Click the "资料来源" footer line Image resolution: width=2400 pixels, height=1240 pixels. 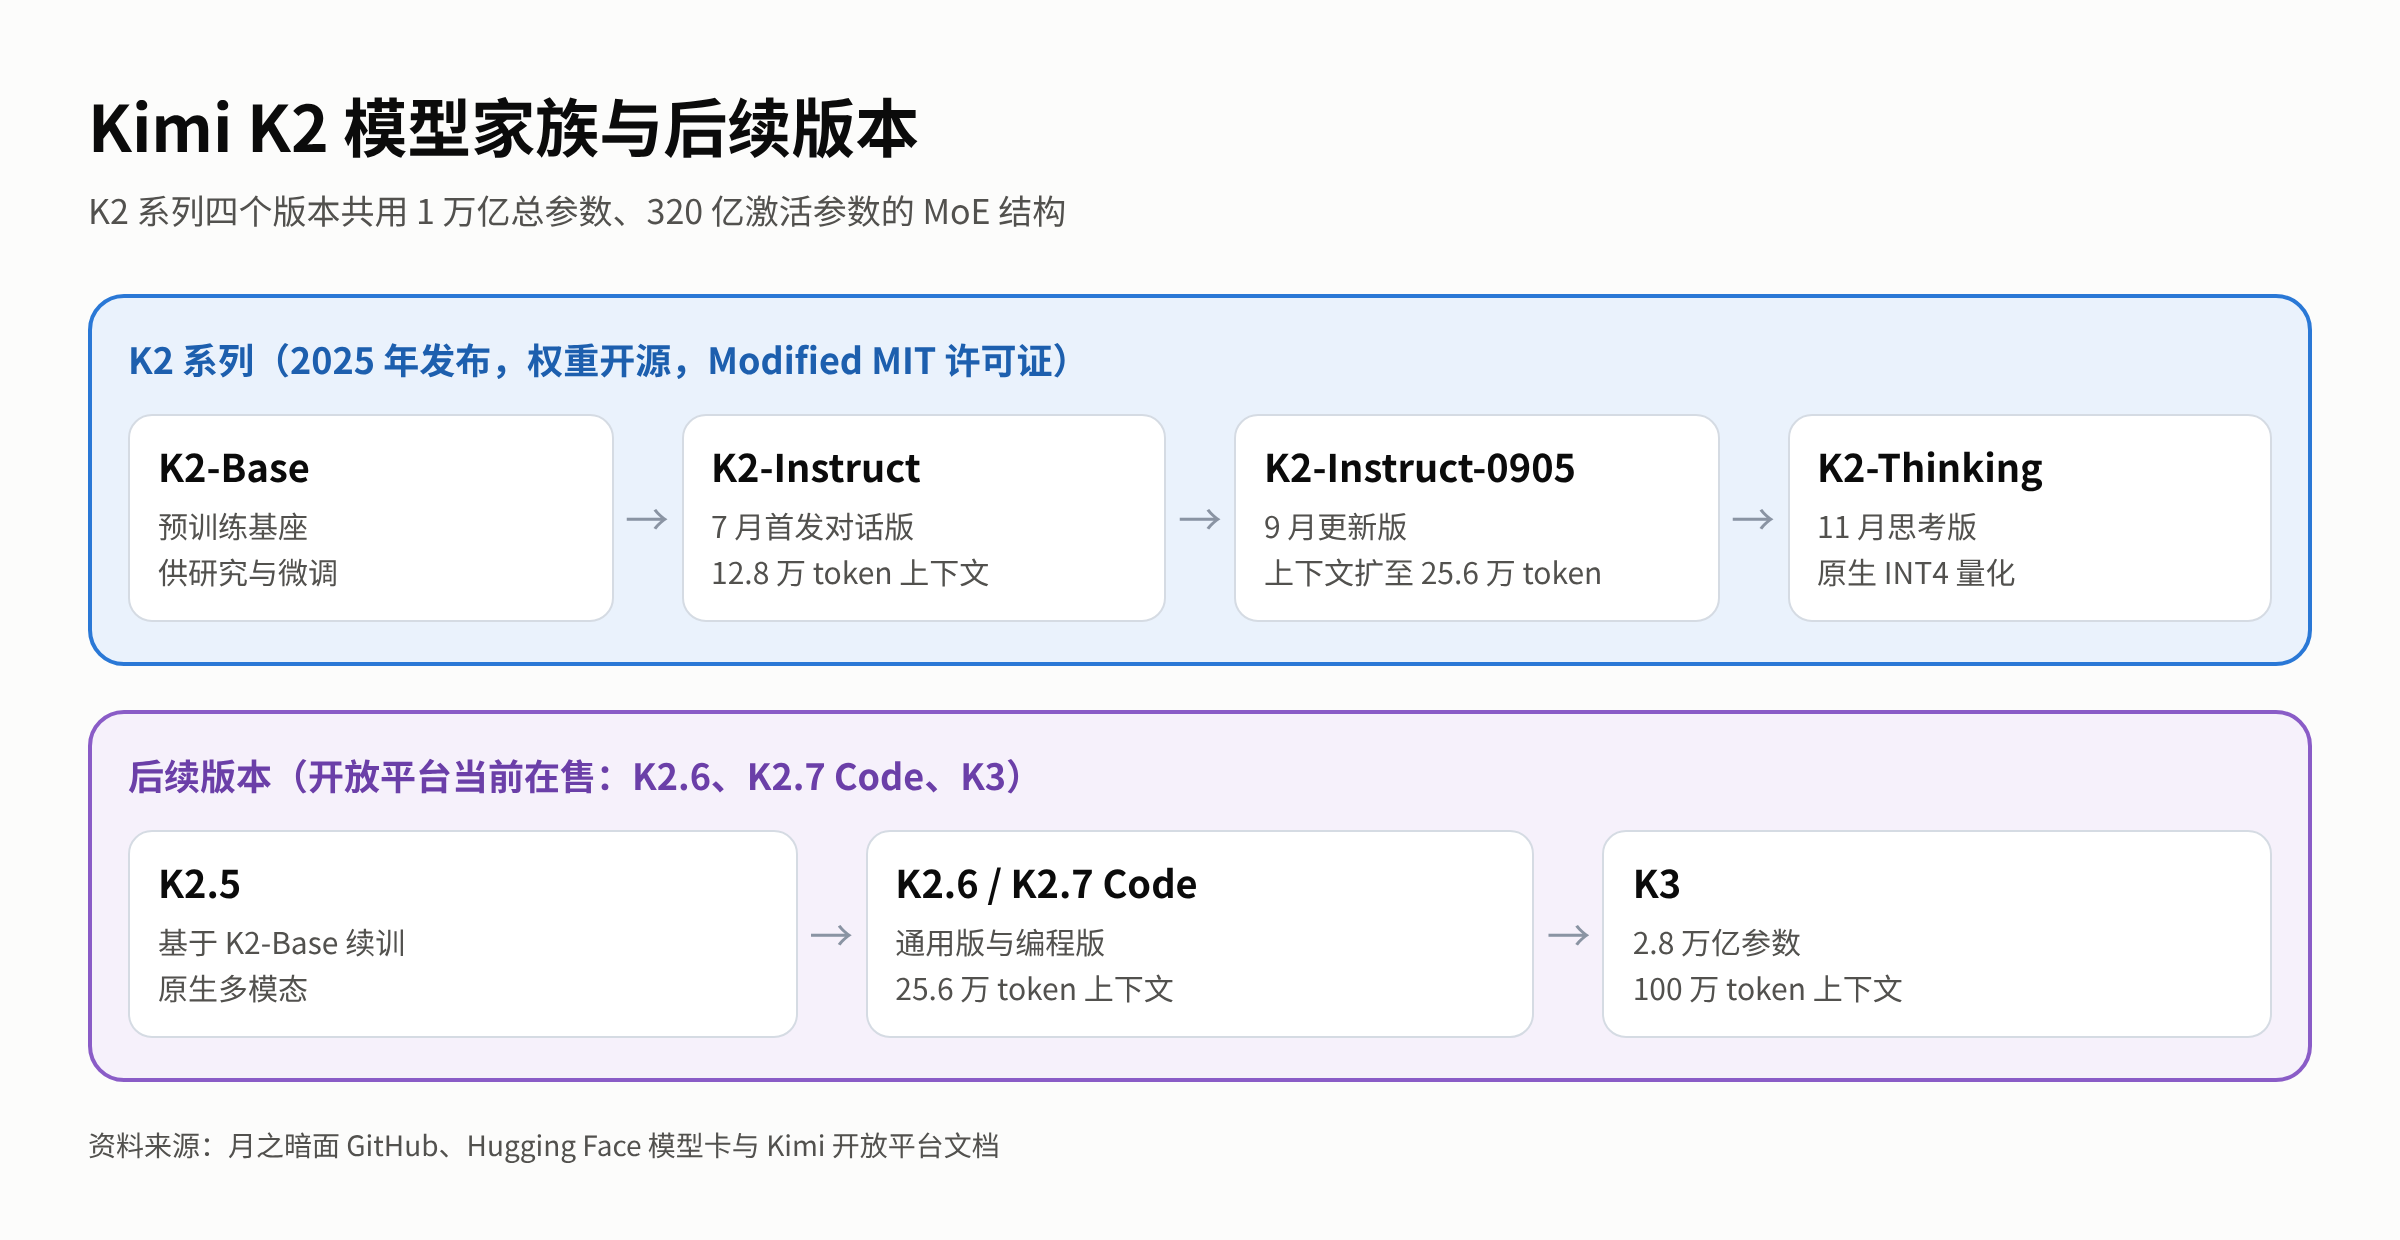pyautogui.click(x=544, y=1146)
